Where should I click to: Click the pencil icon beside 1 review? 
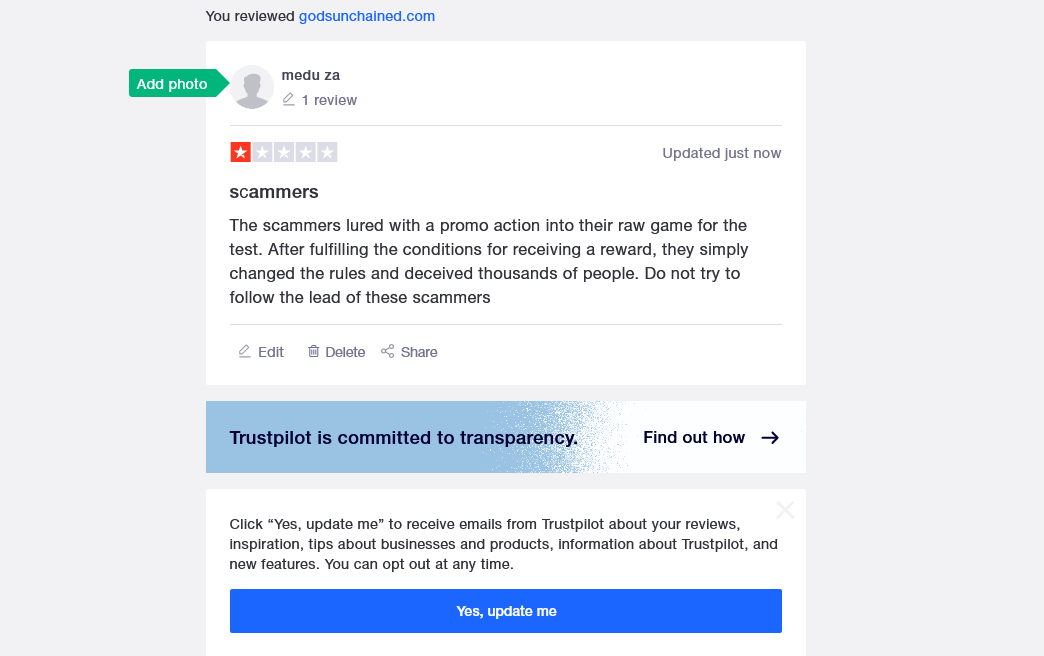[x=288, y=100]
